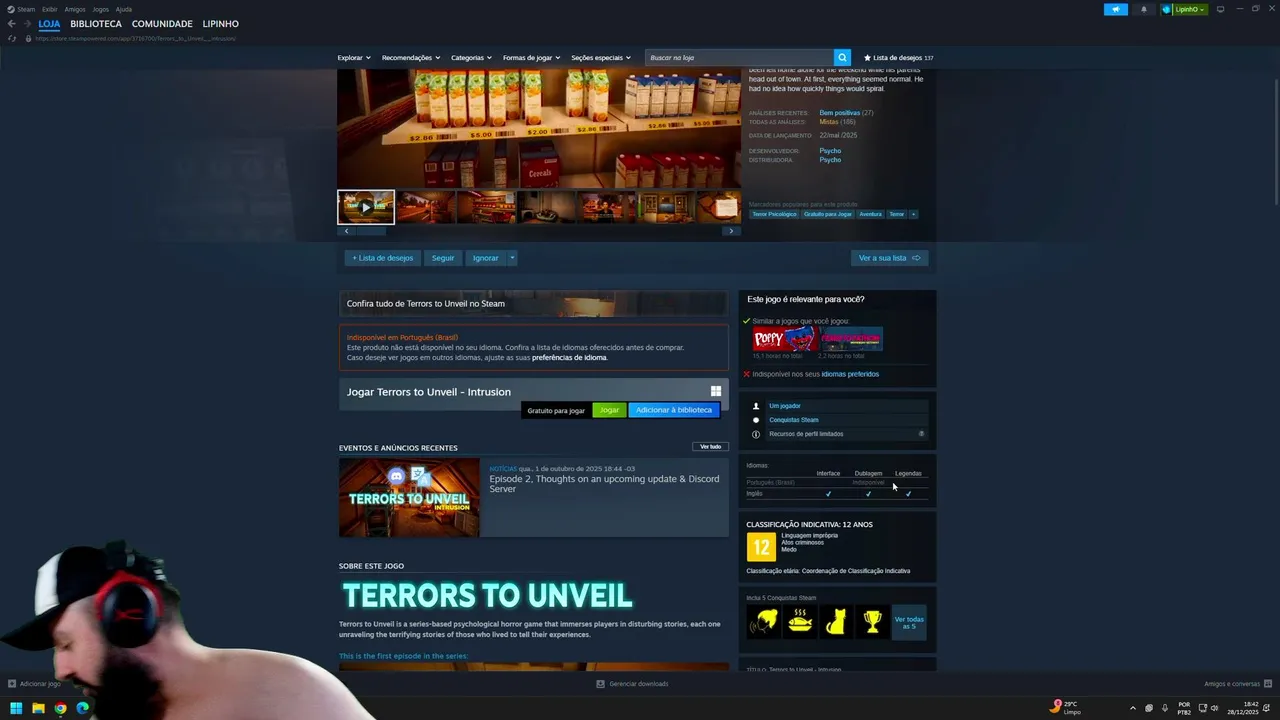
Task: Switch to the COMUNIDADE tab
Action: pyautogui.click(x=162, y=24)
